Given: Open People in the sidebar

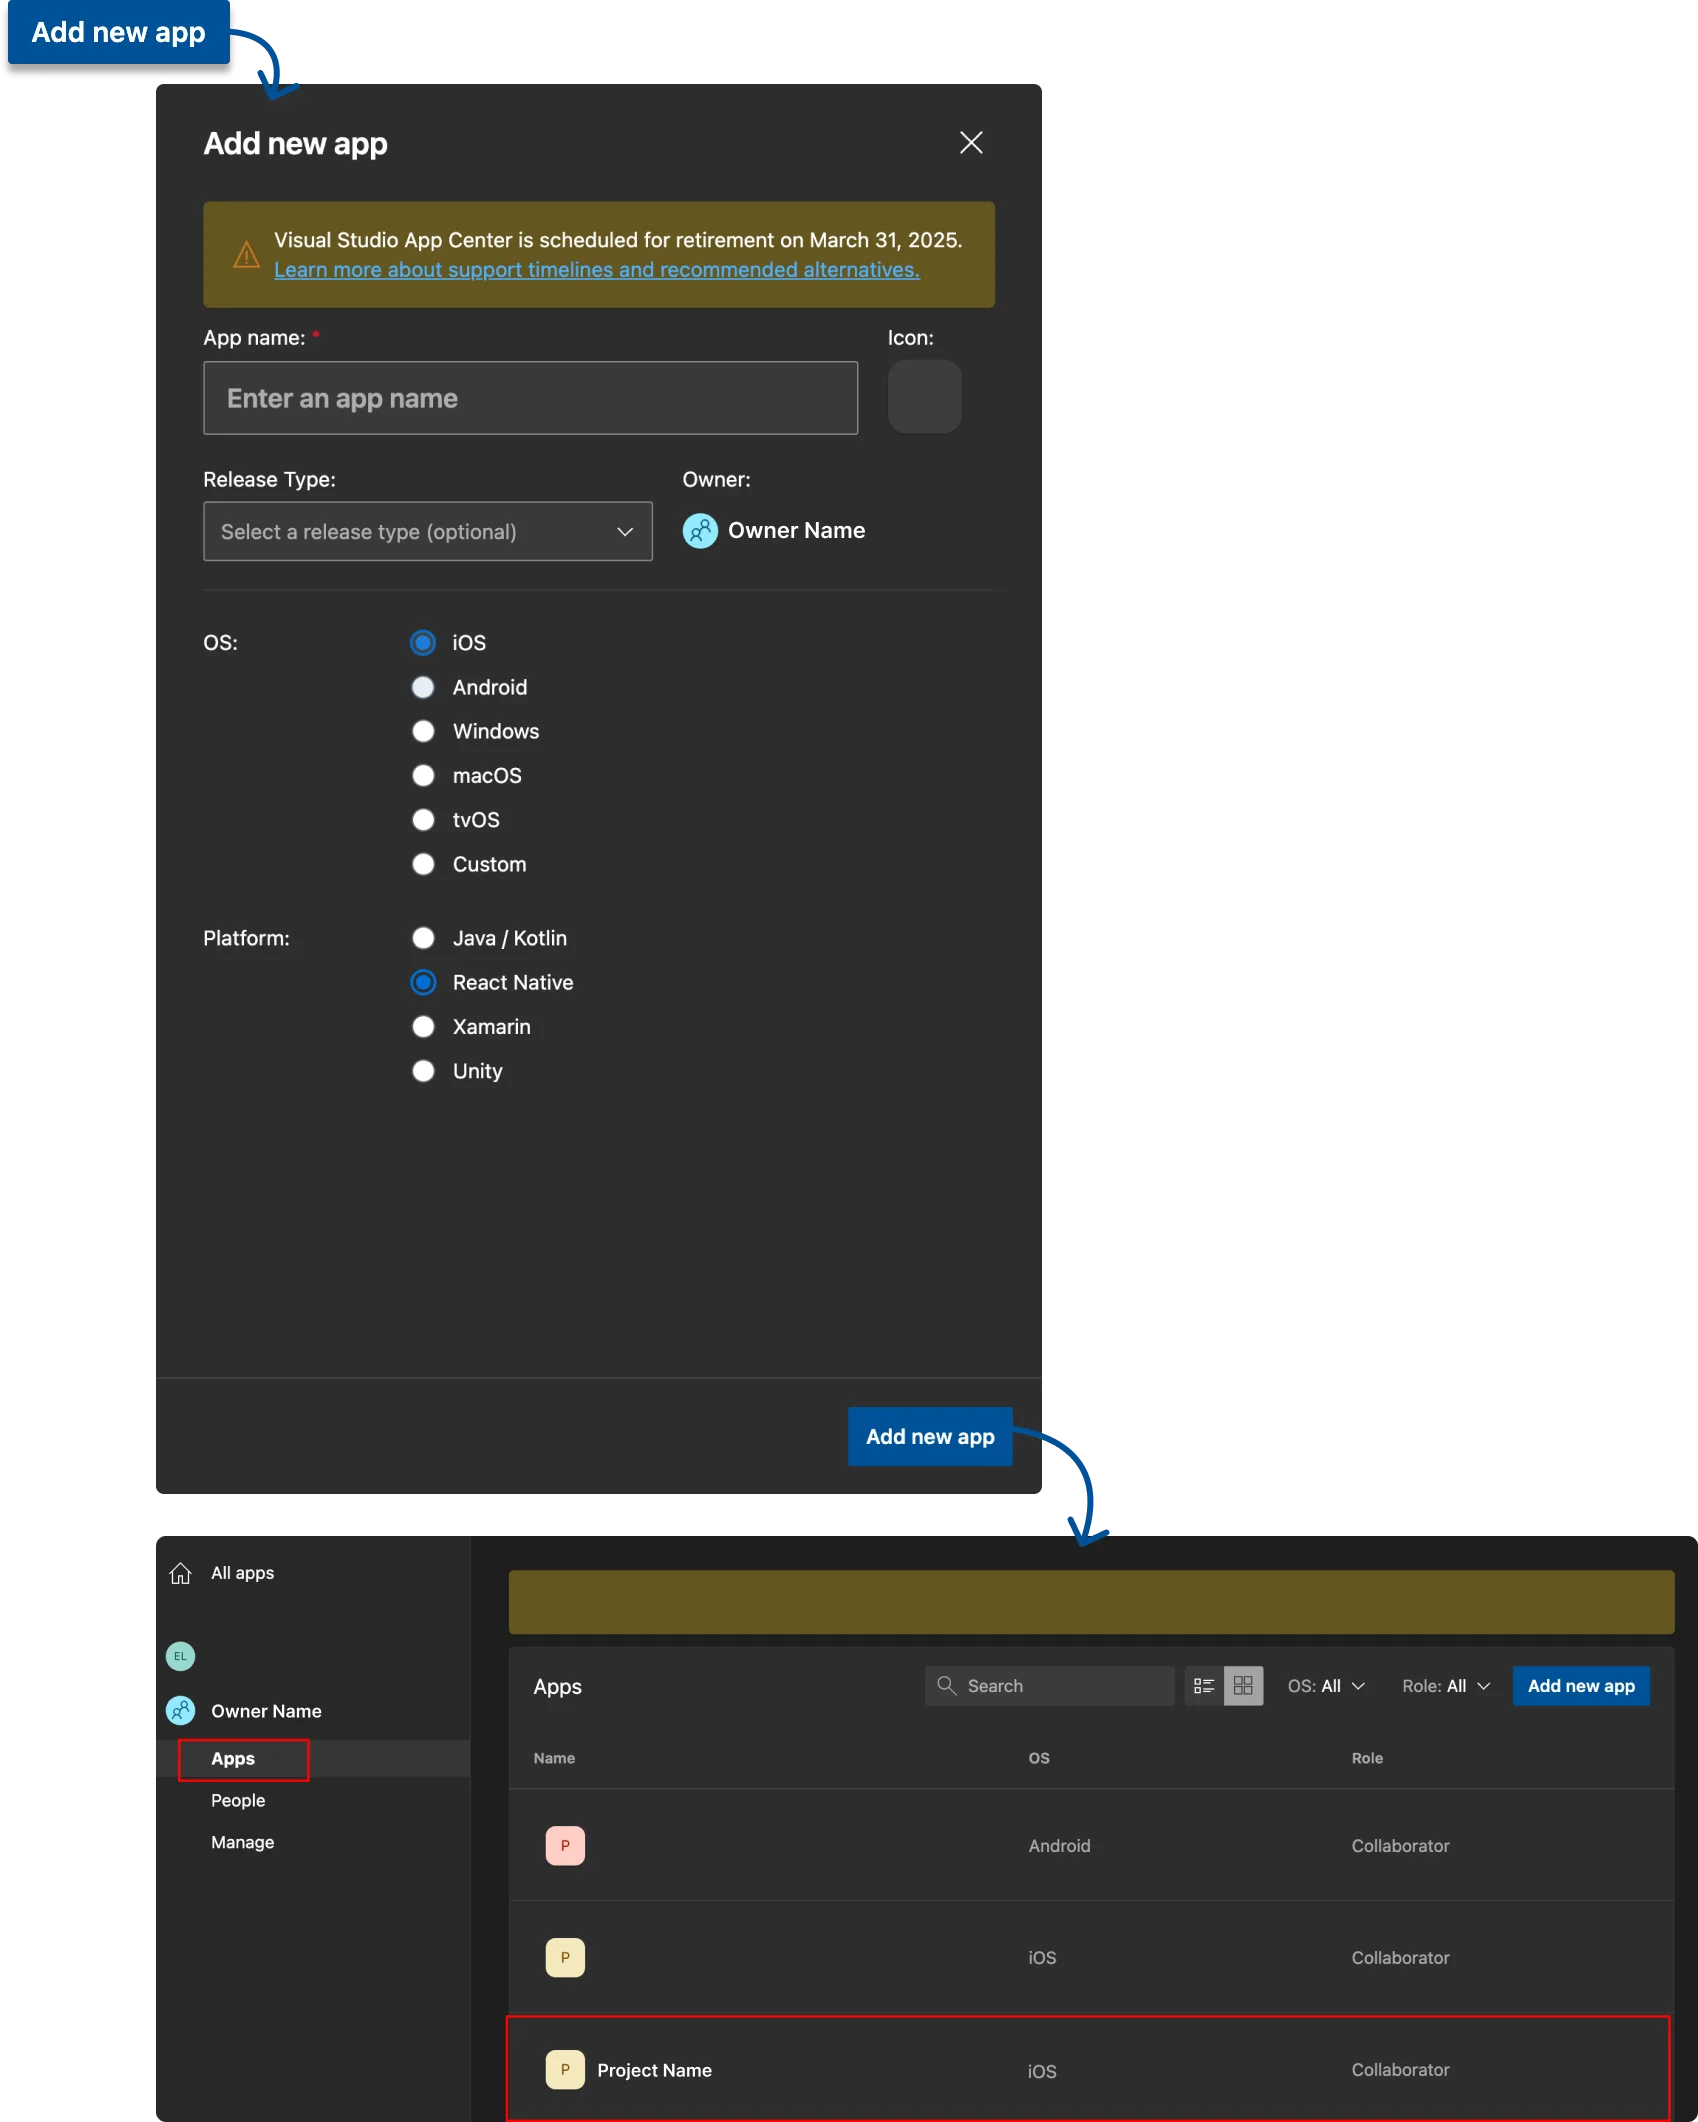Looking at the screenshot, I should [x=238, y=1801].
